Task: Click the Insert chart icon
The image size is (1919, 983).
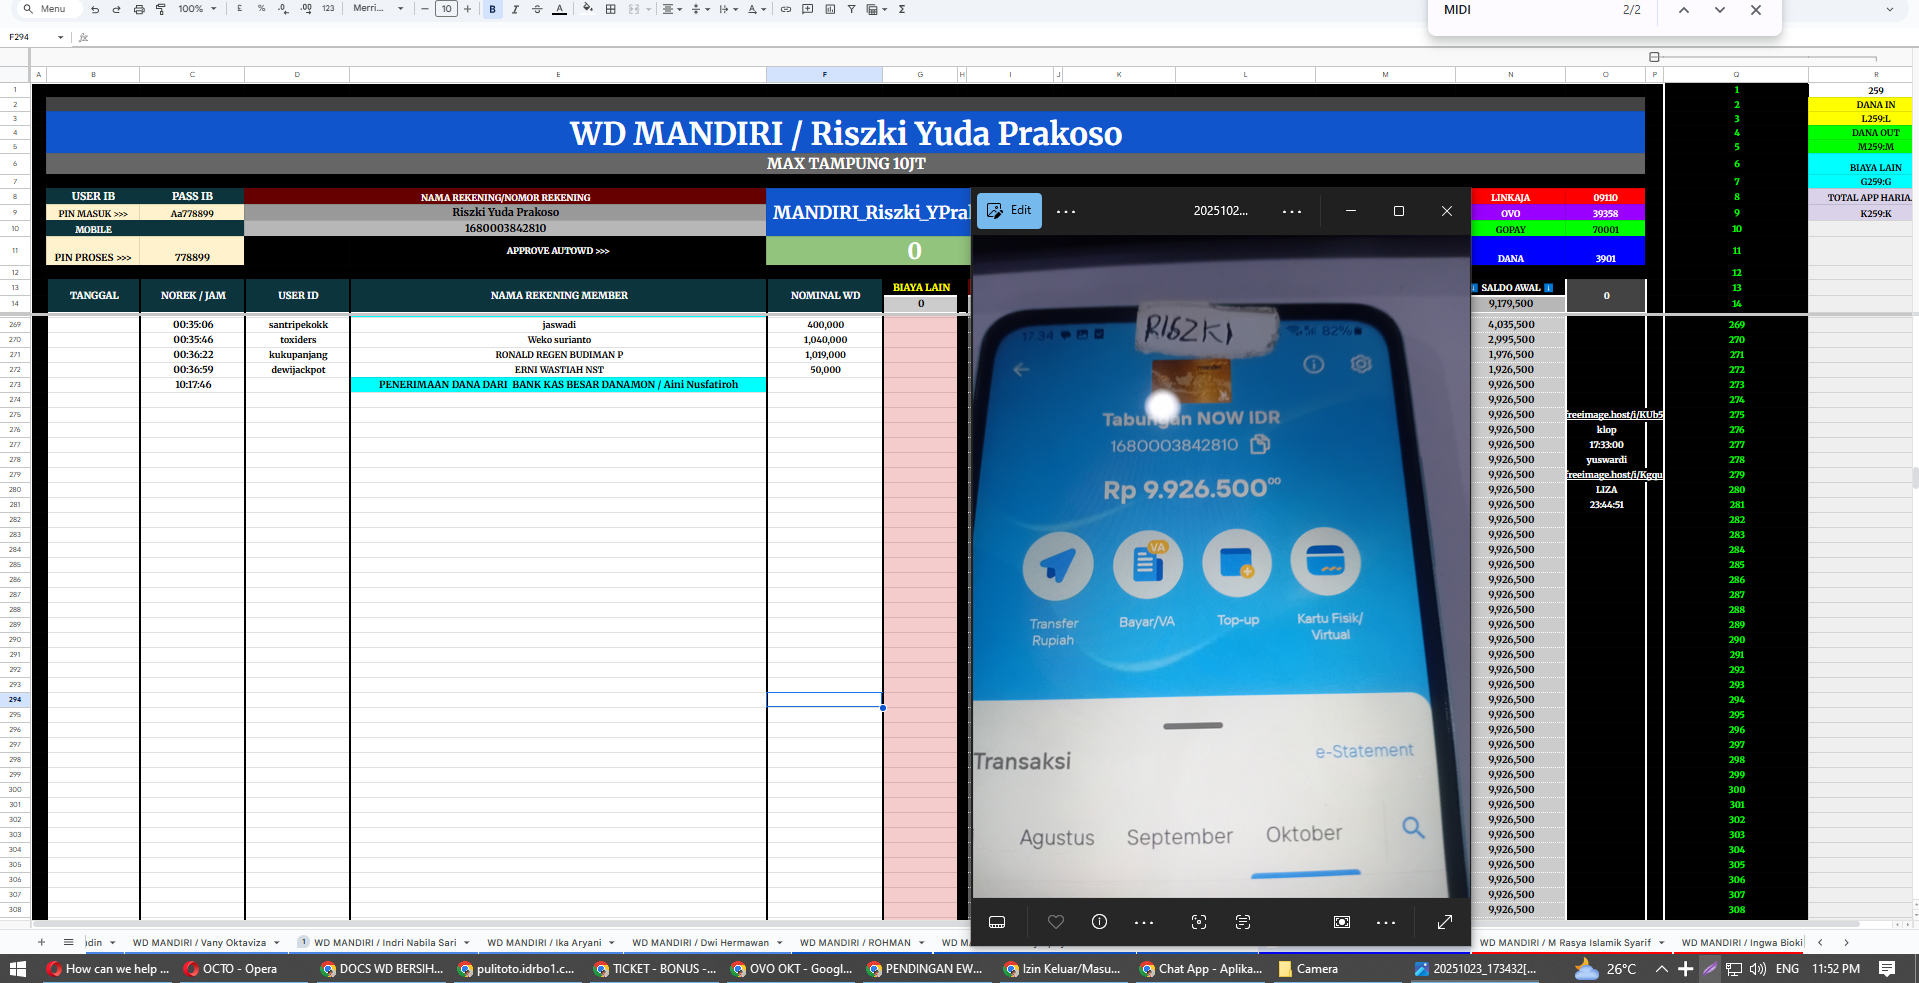Action: click(830, 9)
